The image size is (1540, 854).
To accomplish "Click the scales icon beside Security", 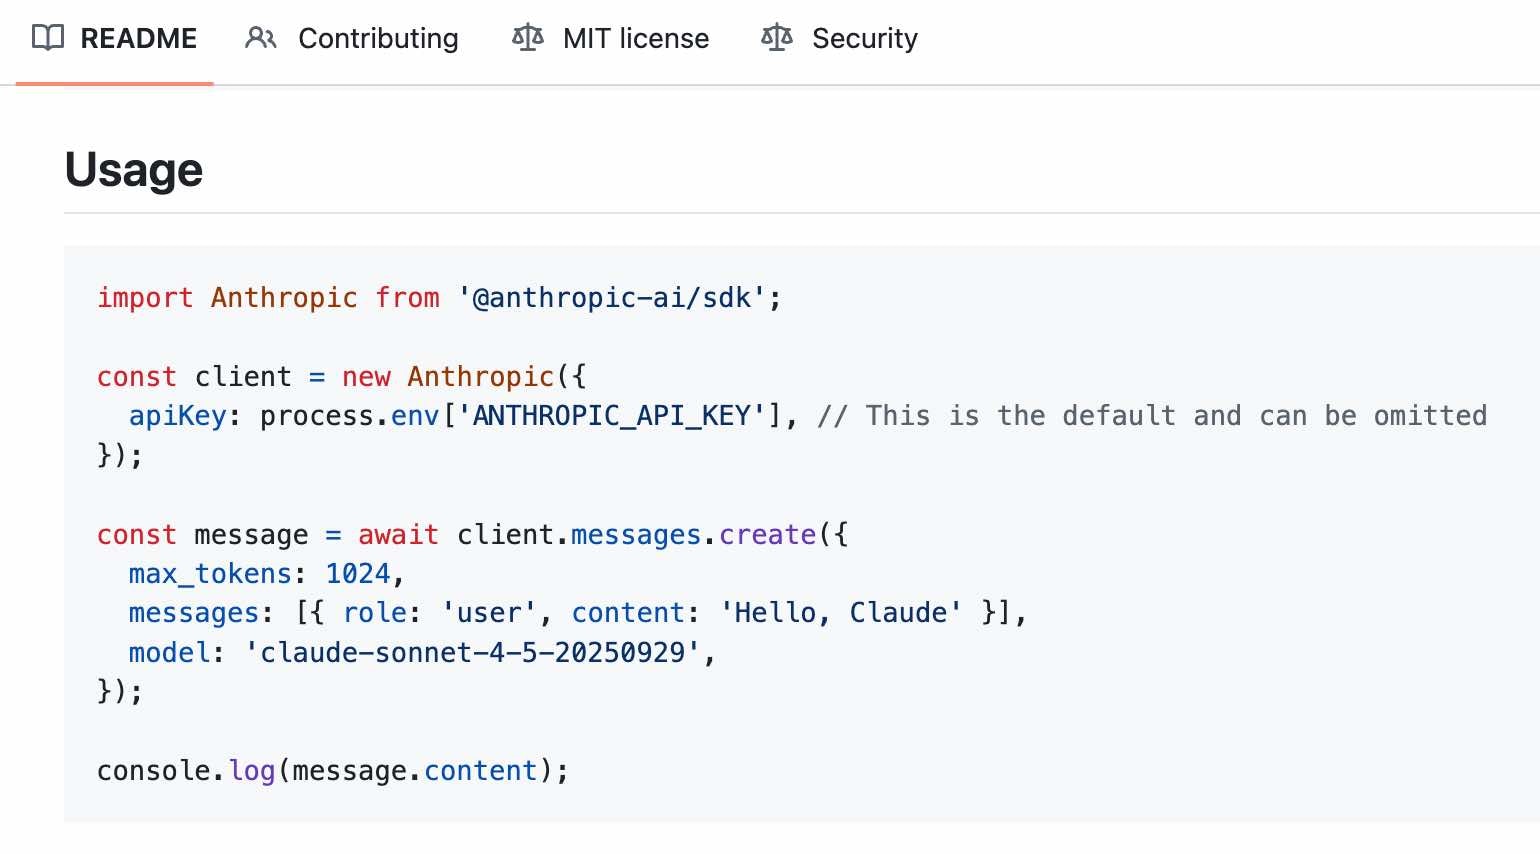I will coord(777,38).
